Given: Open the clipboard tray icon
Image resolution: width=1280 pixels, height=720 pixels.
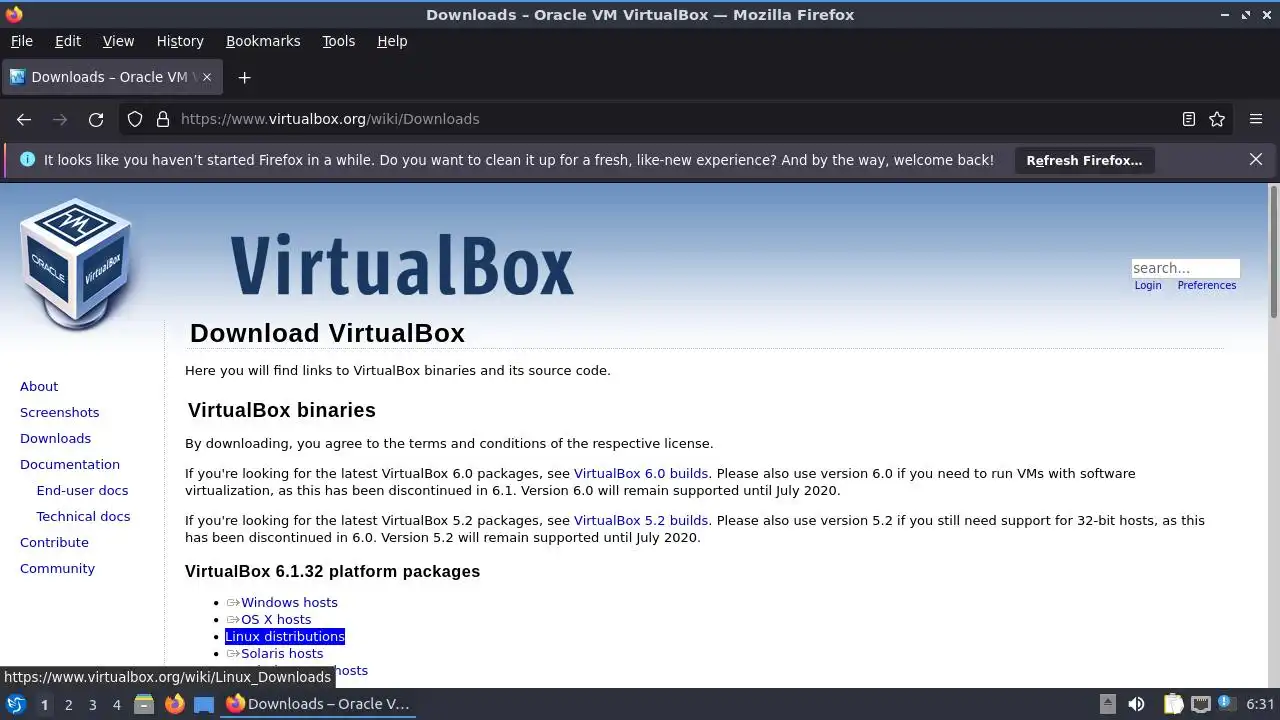Looking at the screenshot, I should 1173,704.
